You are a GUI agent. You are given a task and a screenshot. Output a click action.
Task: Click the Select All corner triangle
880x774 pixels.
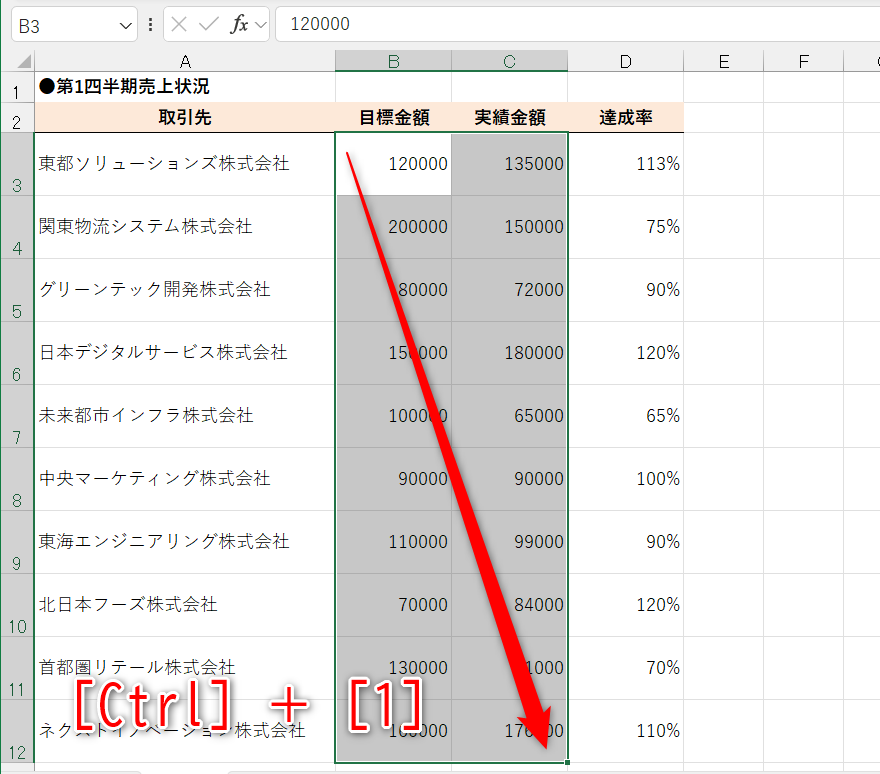pyautogui.click(x=23, y=61)
